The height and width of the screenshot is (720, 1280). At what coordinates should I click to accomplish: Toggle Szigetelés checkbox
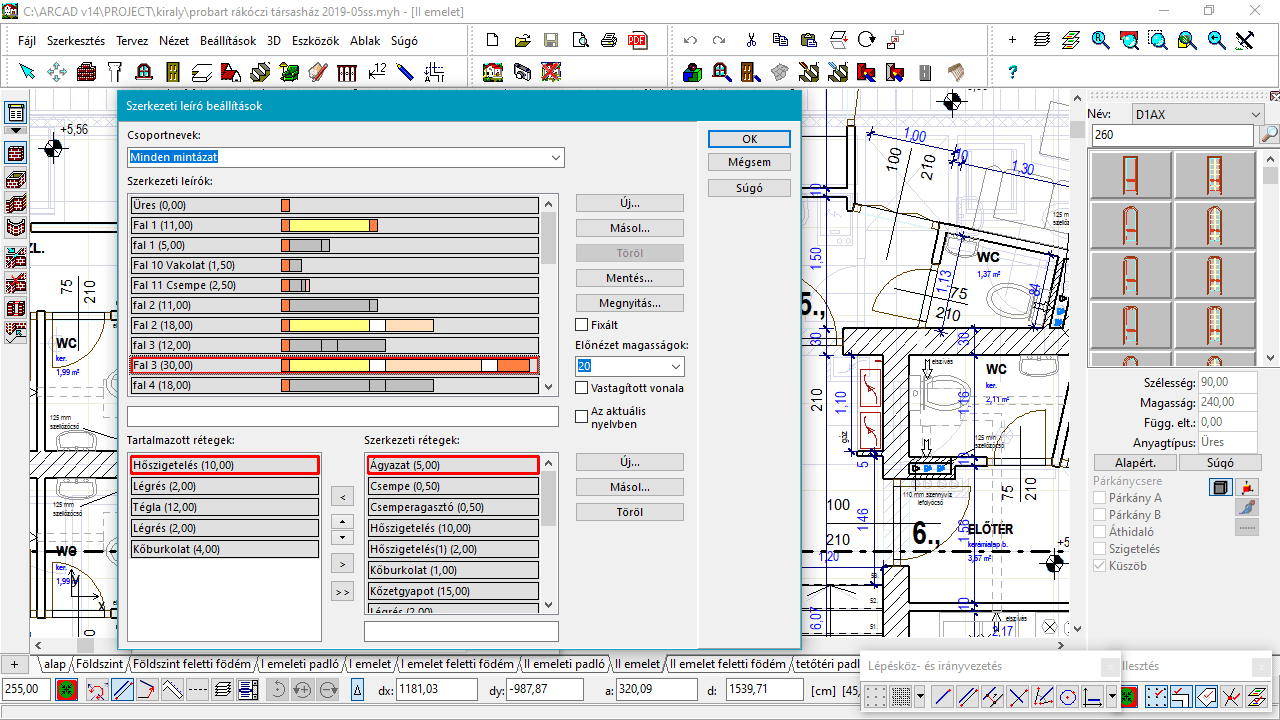point(1100,549)
